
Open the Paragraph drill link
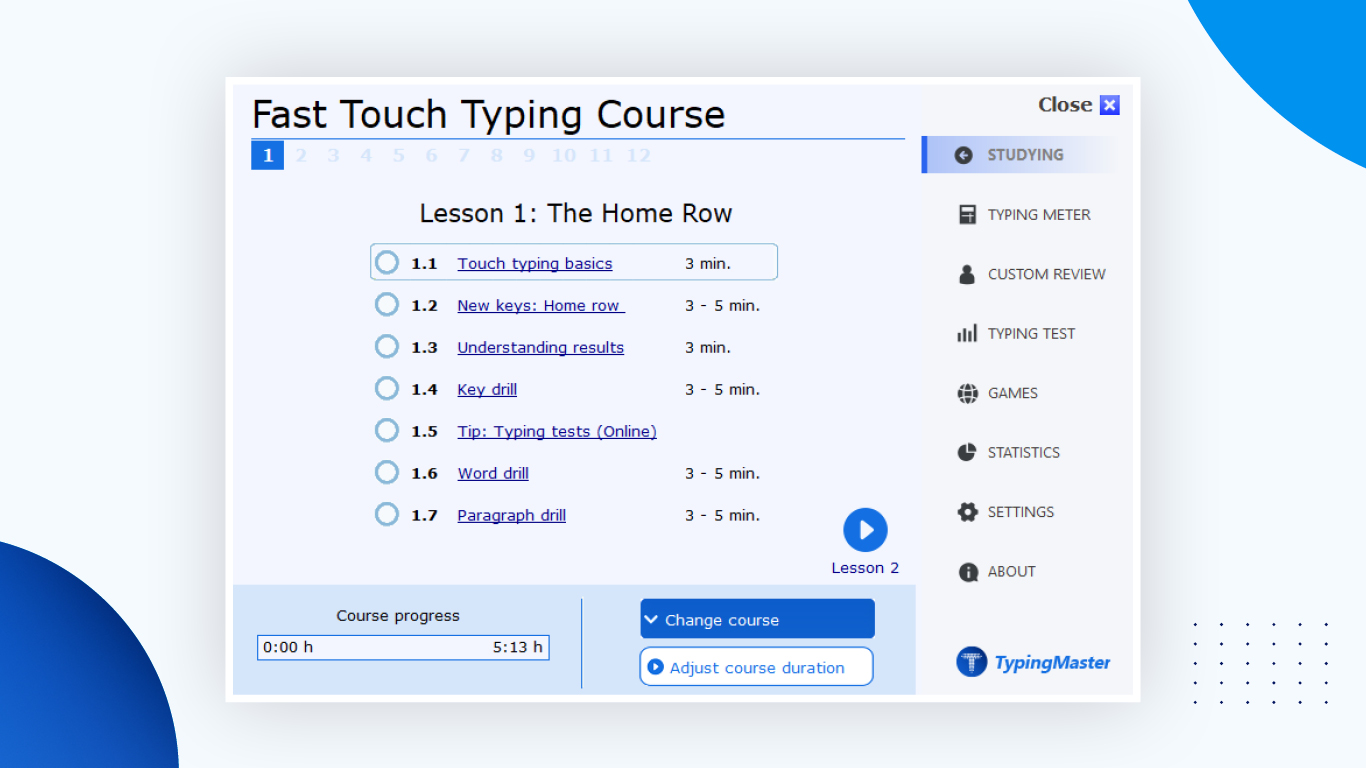click(x=512, y=516)
